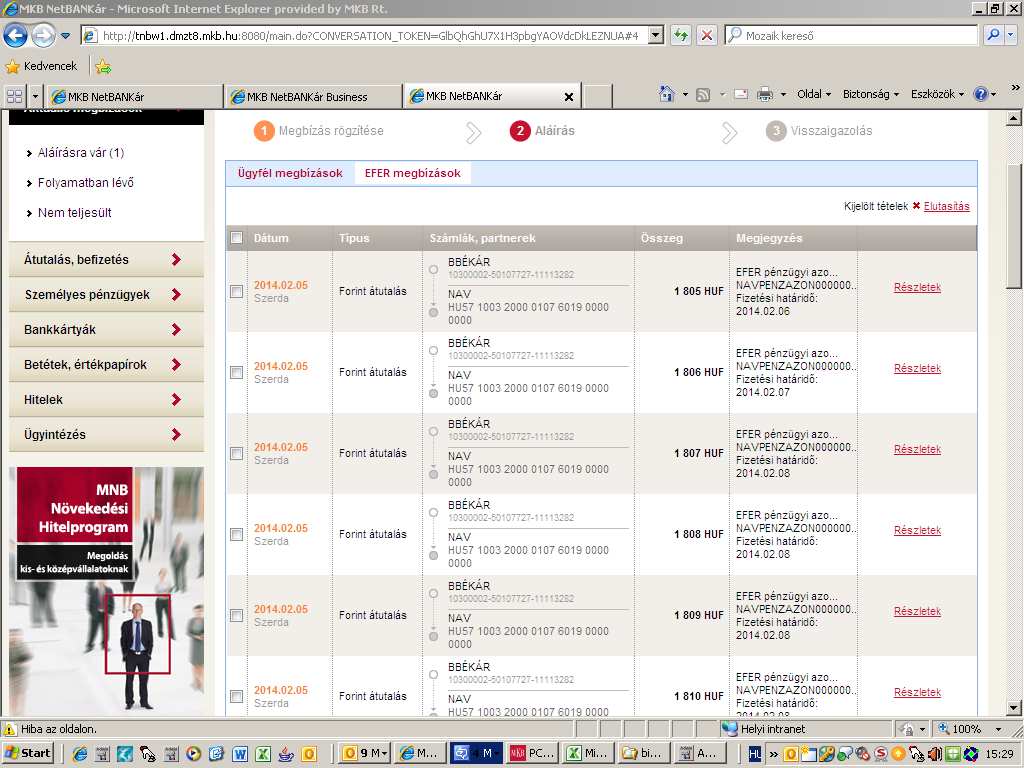Expand the Bankkártyák menu
The height and width of the screenshot is (768, 1024).
pyautogui.click(x=106, y=329)
